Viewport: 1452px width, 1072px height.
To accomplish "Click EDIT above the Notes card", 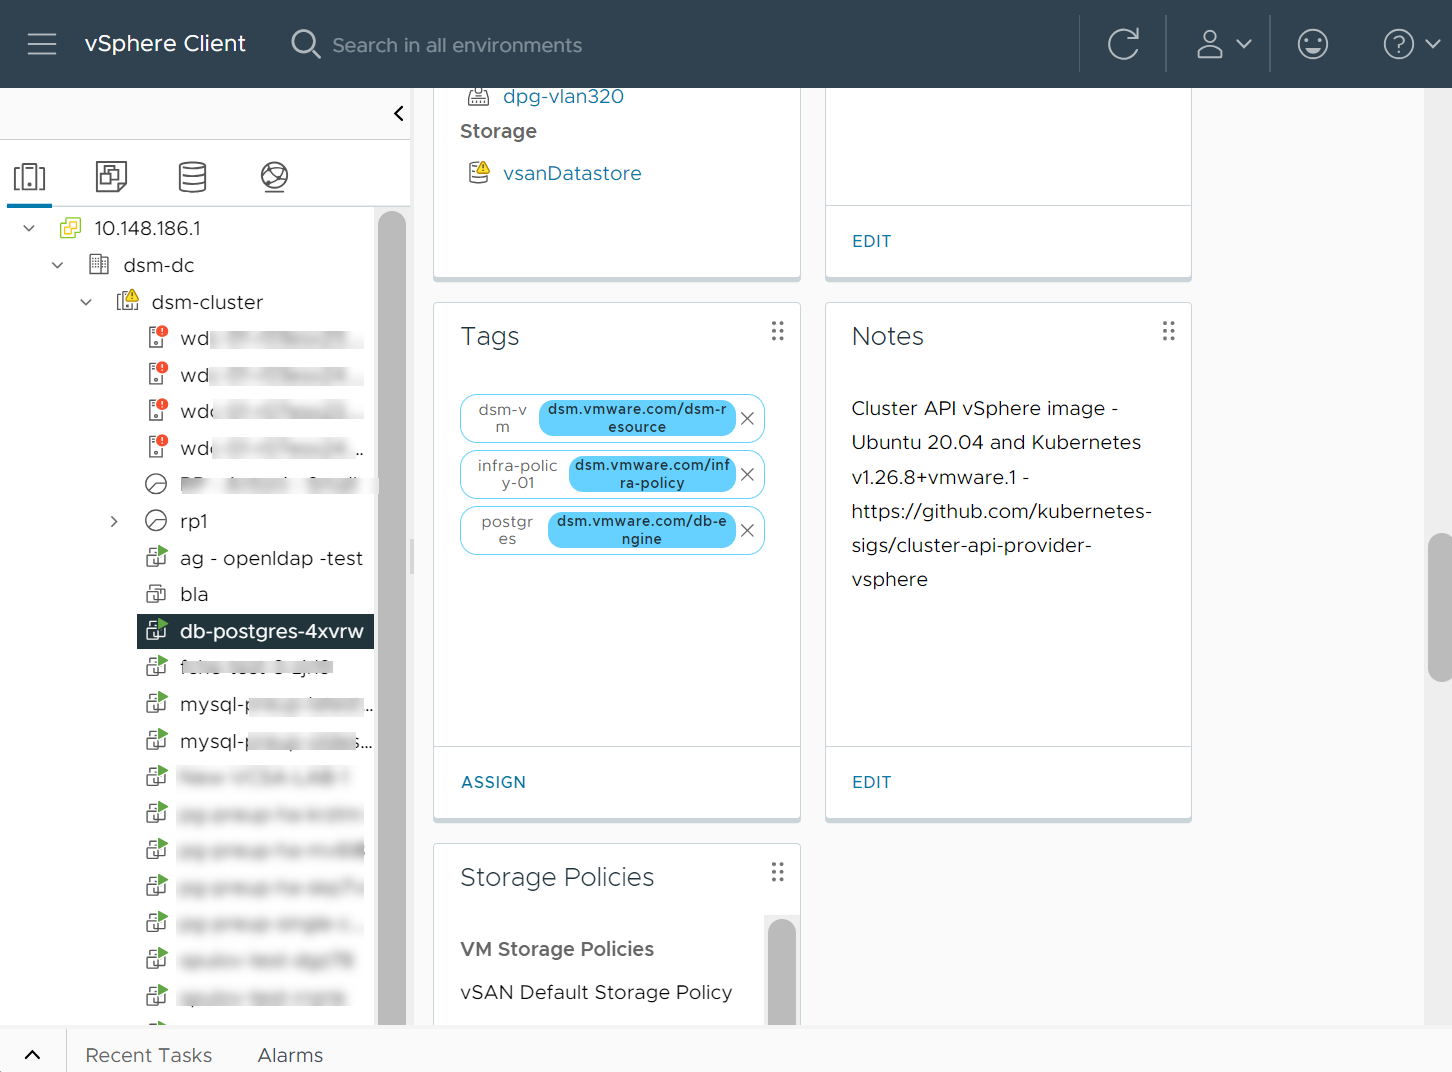I will [x=871, y=241].
